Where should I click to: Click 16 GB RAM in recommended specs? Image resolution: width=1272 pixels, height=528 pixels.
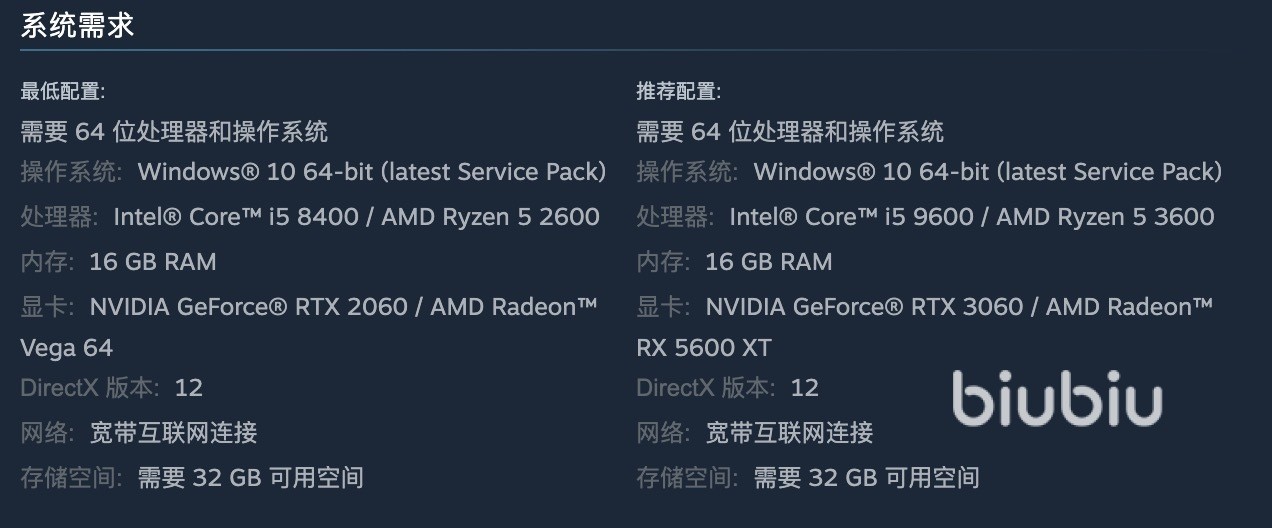point(768,262)
